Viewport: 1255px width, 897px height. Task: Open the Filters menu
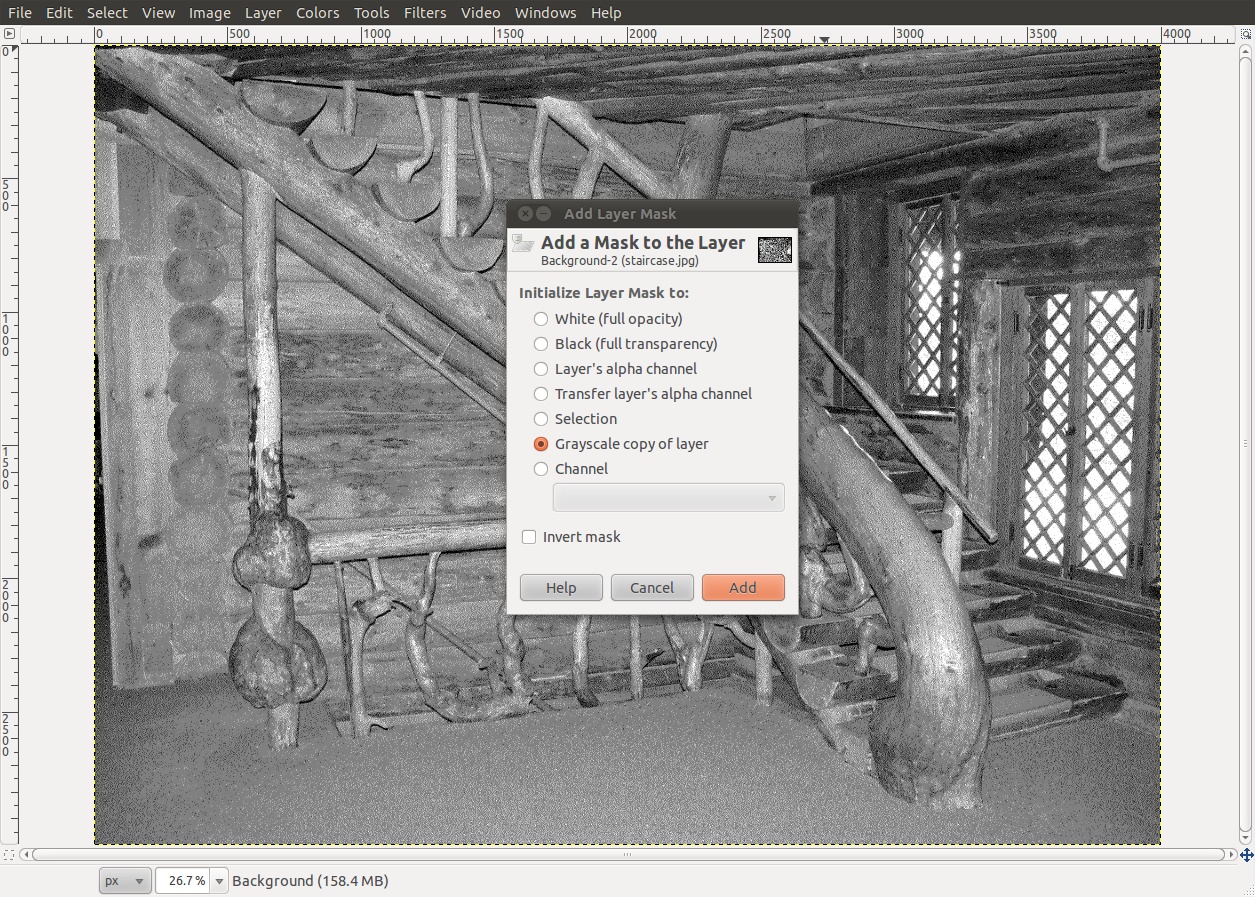[x=425, y=13]
